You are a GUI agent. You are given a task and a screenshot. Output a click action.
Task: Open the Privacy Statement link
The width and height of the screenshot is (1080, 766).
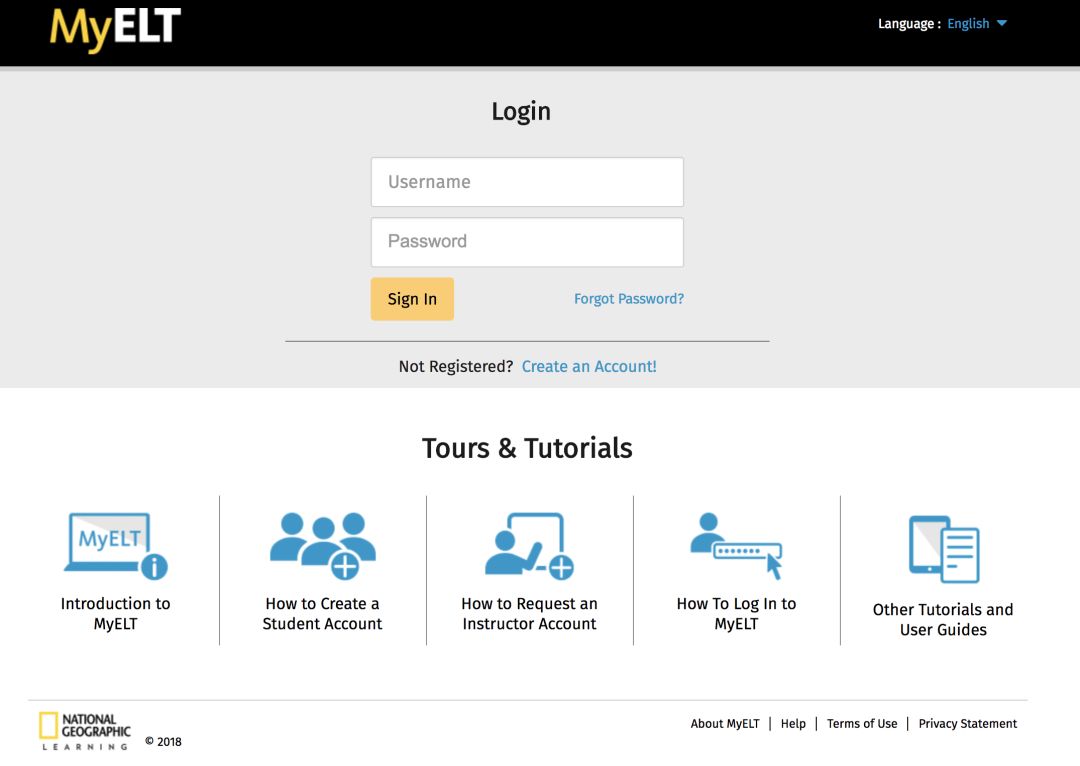pos(967,723)
